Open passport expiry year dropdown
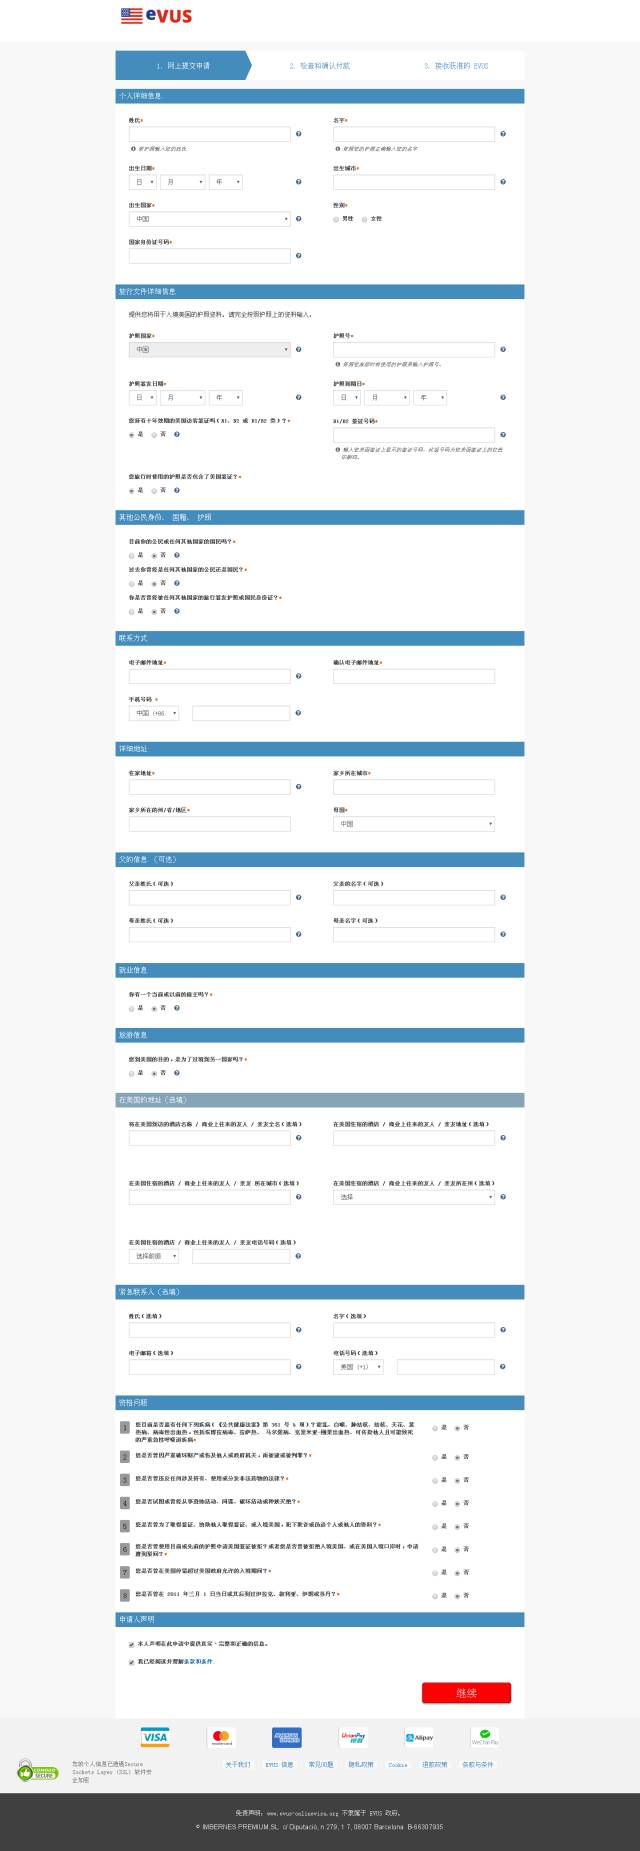640x1851 pixels. tap(429, 398)
